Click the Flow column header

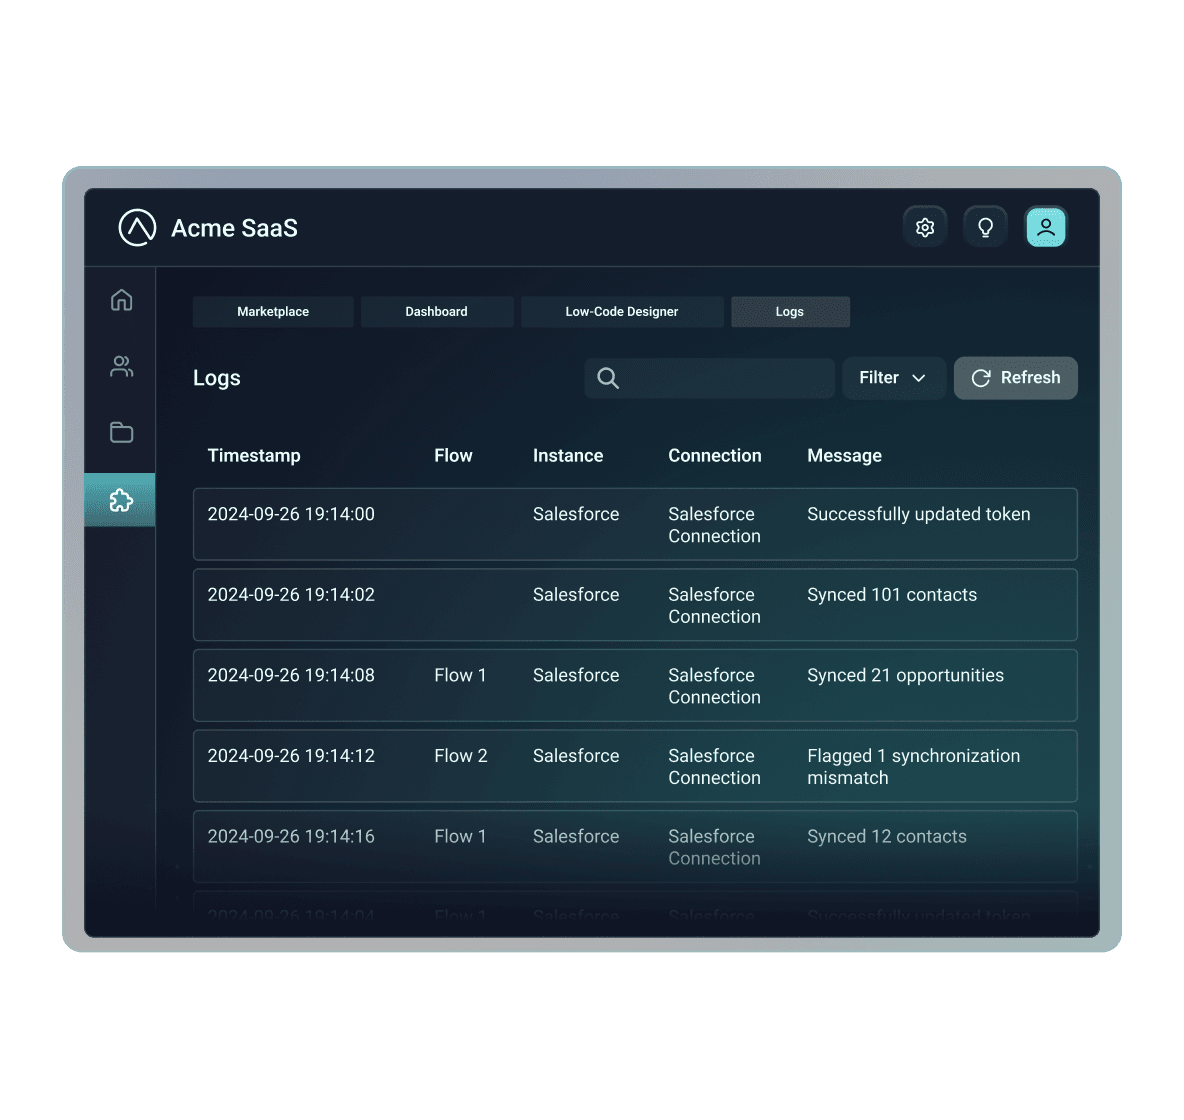pyautogui.click(x=453, y=455)
